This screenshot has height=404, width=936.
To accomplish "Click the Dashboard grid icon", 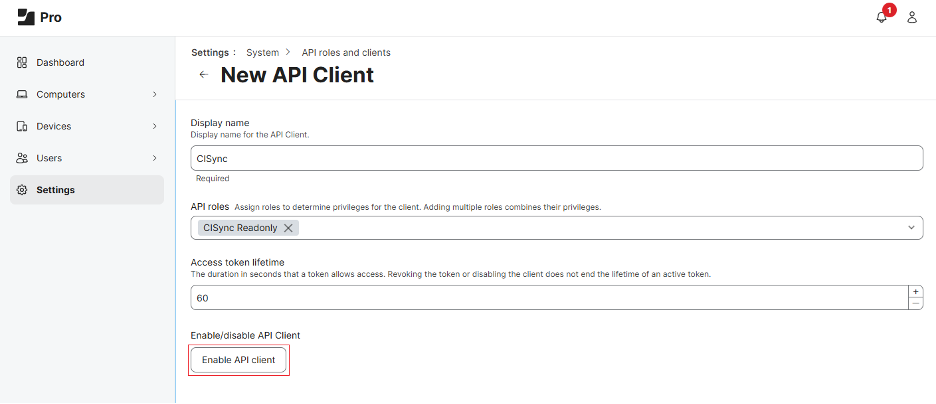I will (x=22, y=62).
